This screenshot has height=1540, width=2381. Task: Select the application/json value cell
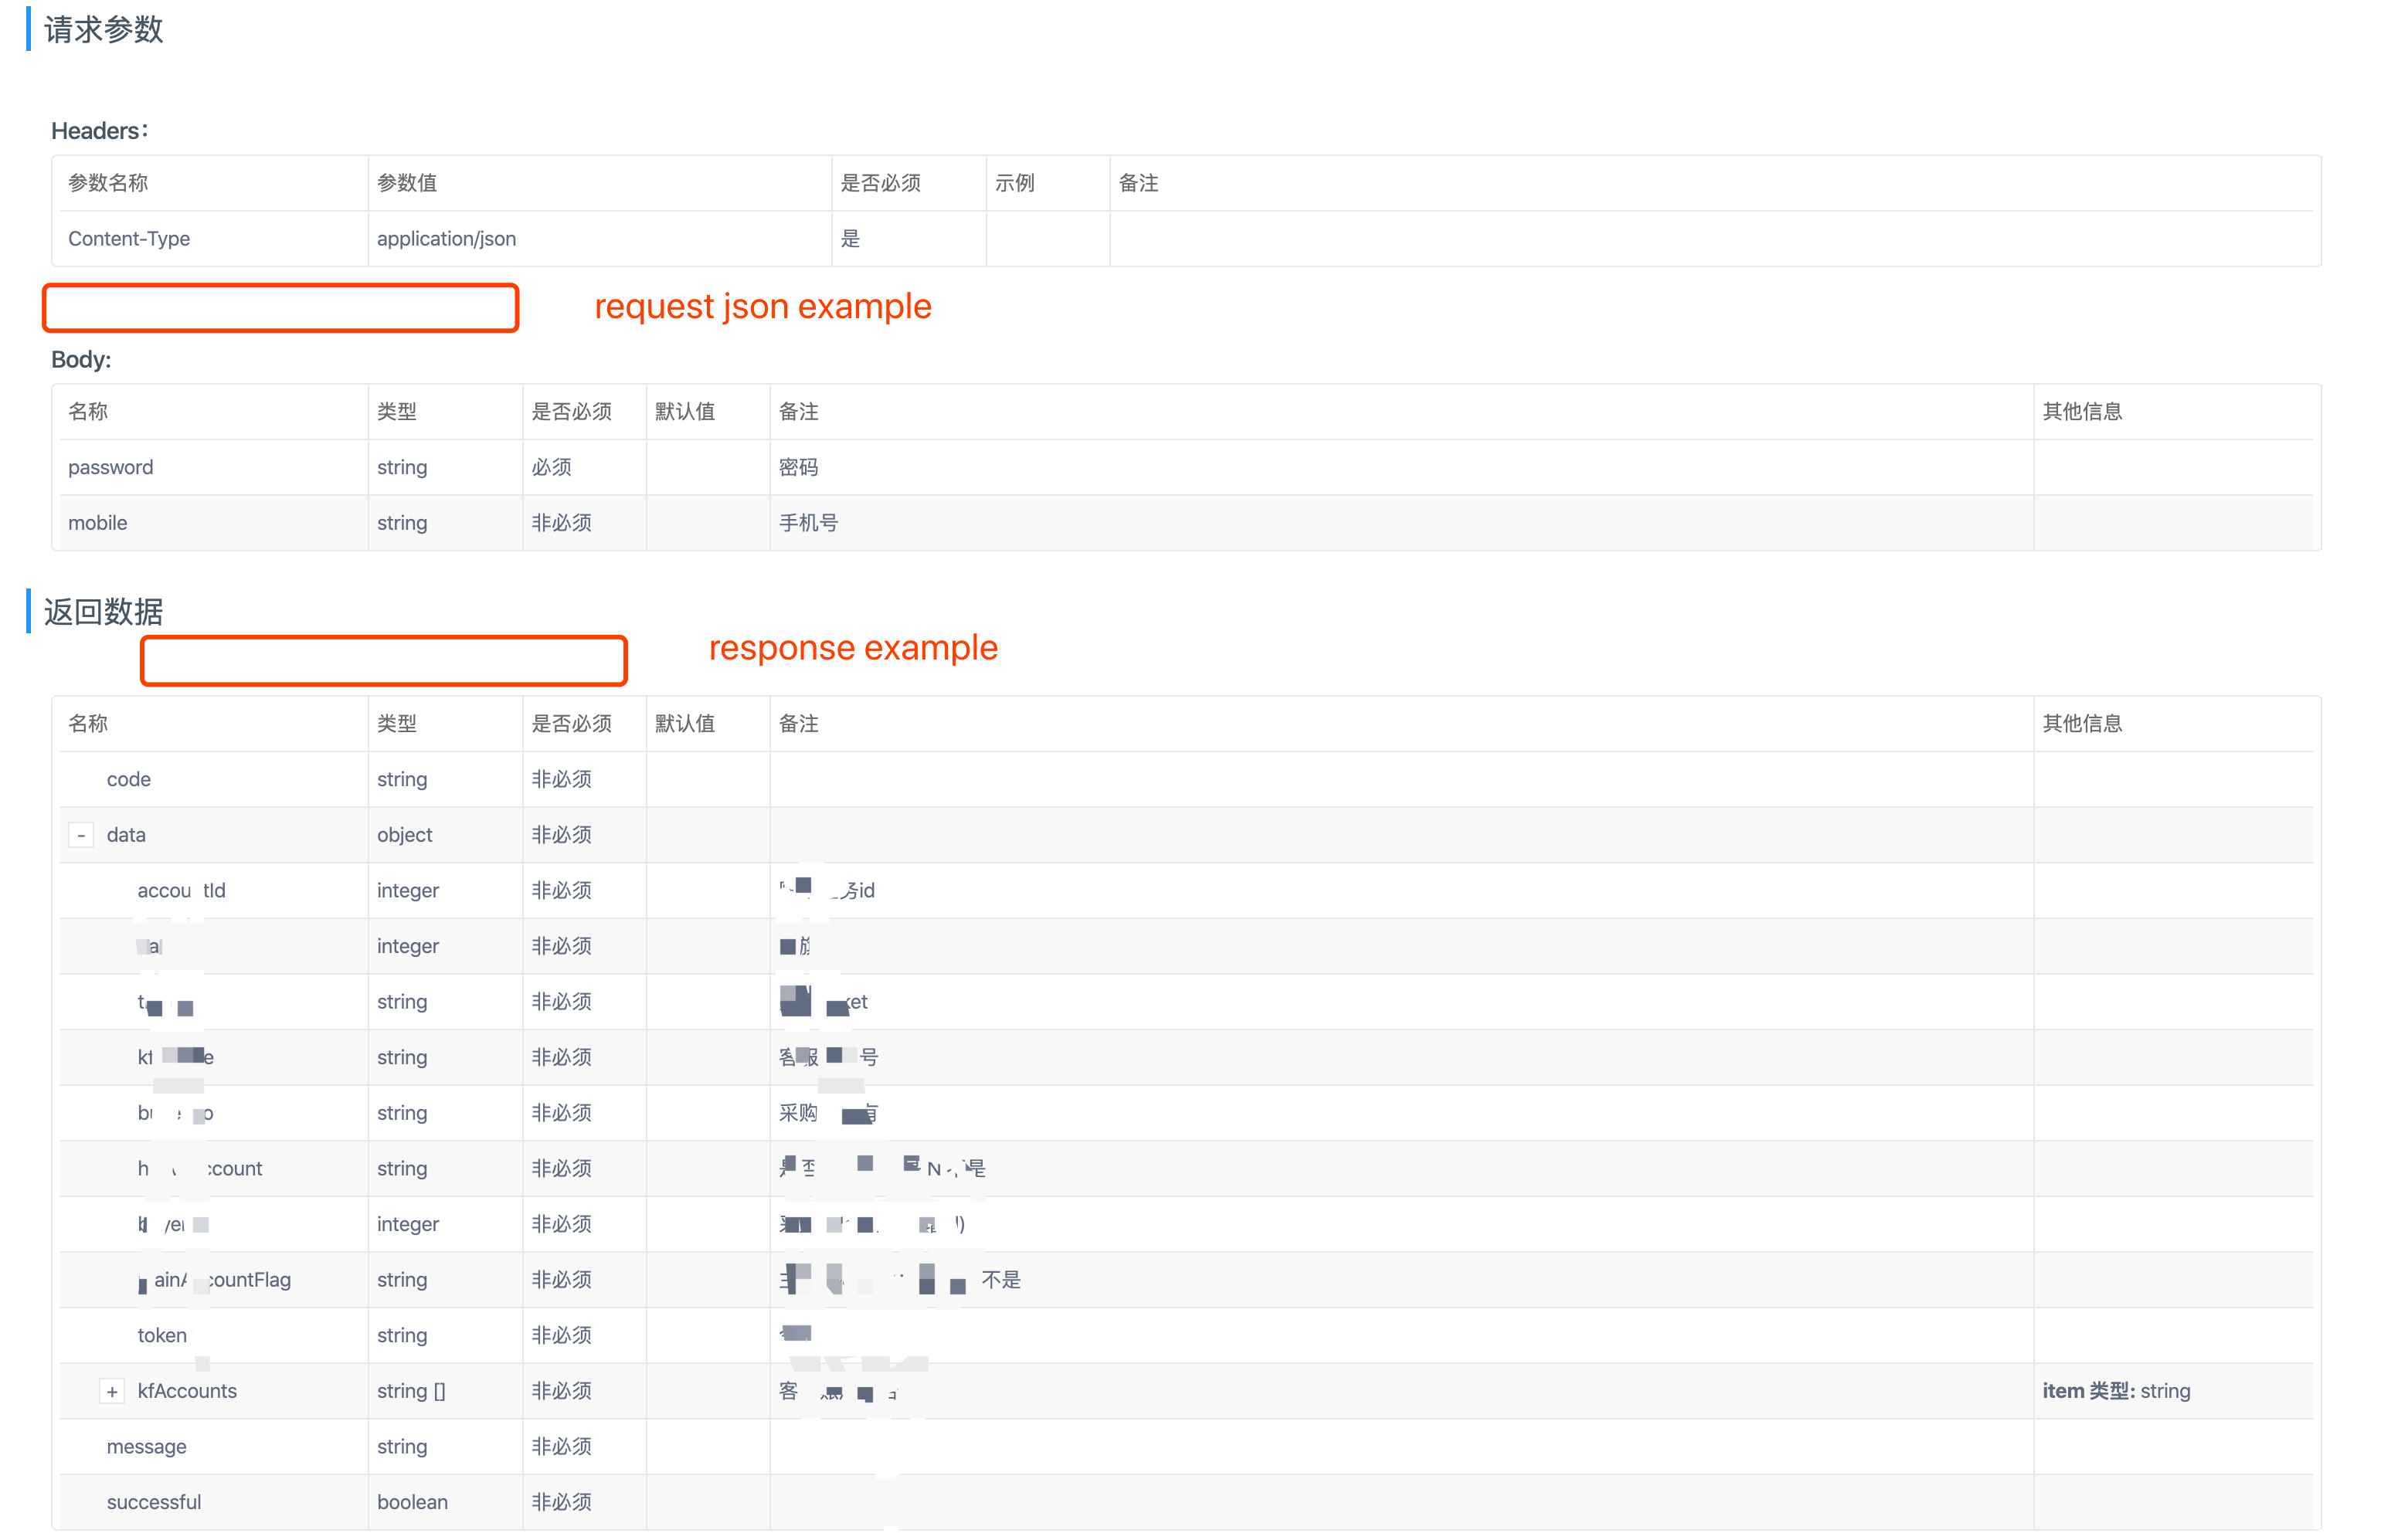tap(446, 239)
